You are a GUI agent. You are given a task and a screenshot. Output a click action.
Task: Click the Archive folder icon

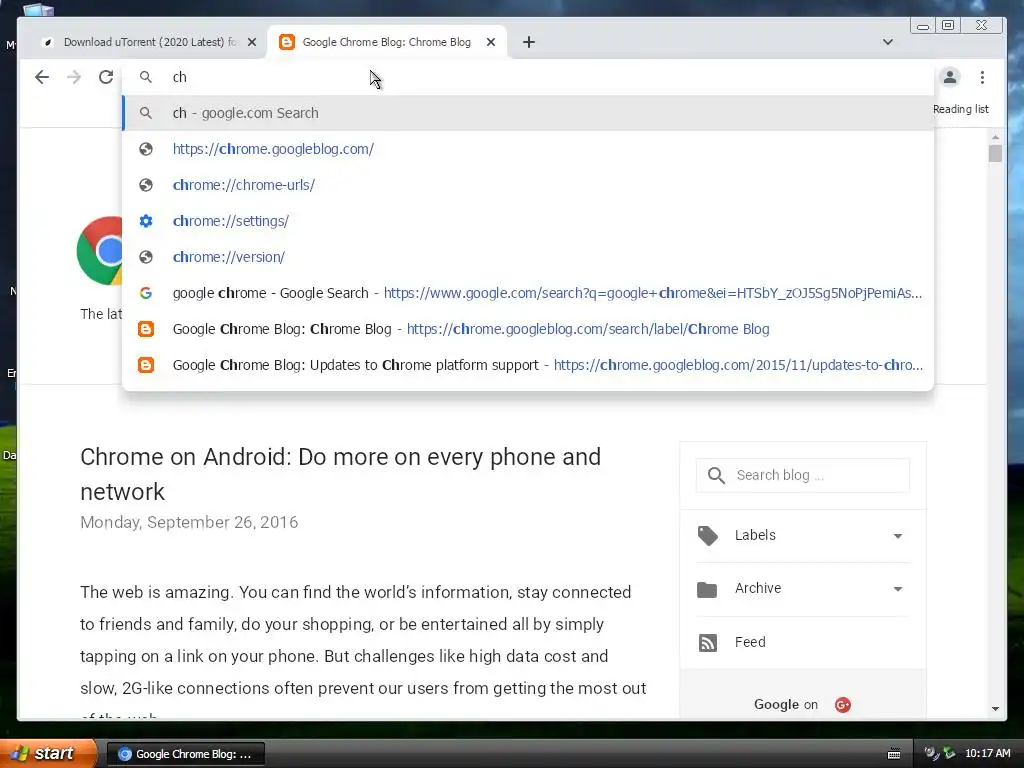click(707, 590)
